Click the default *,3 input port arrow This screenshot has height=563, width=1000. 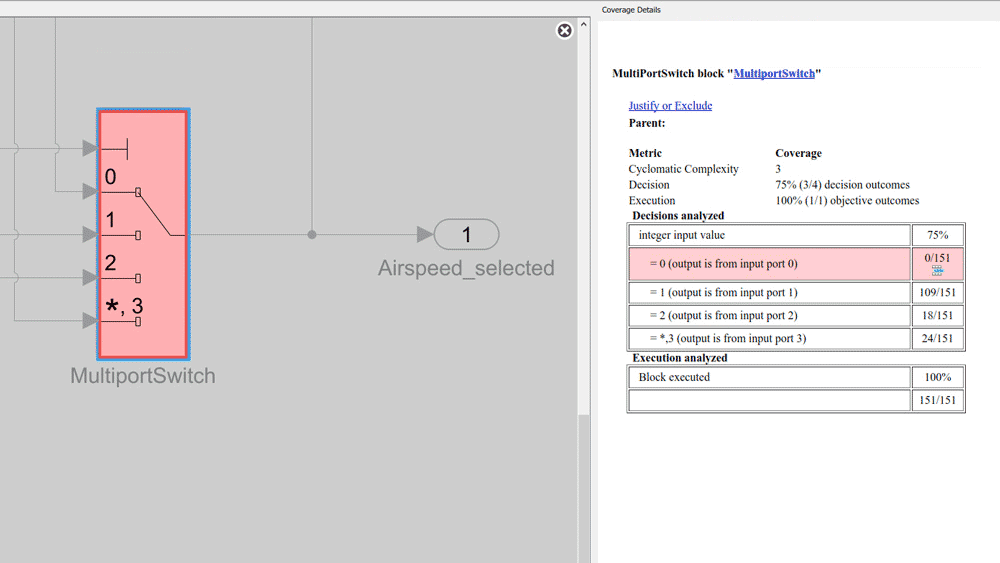tap(90, 321)
